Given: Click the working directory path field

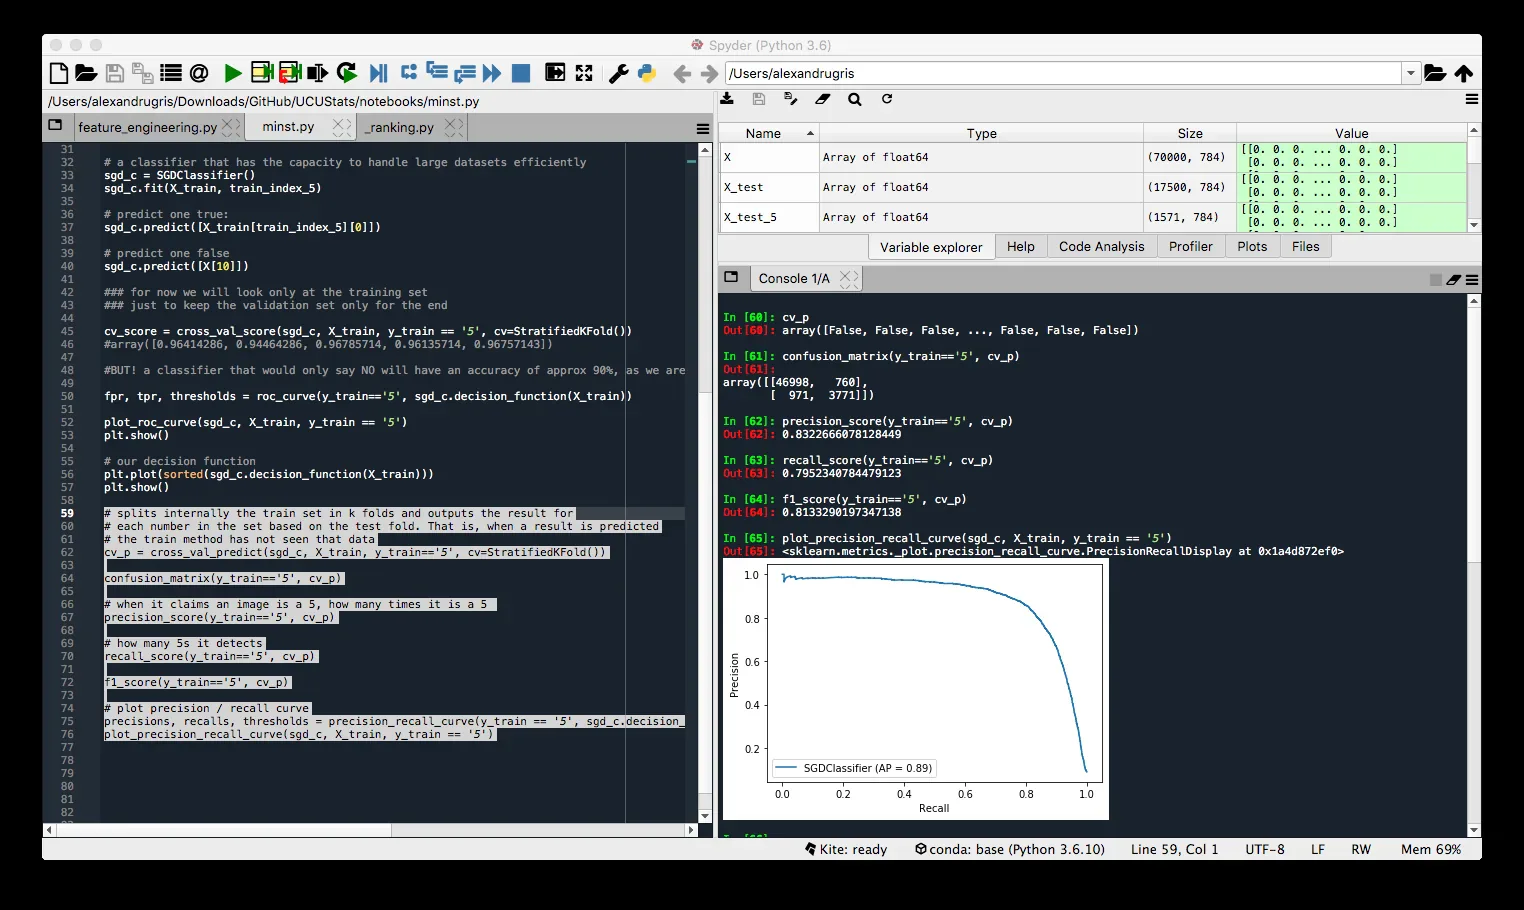Looking at the screenshot, I should pos(1064,73).
